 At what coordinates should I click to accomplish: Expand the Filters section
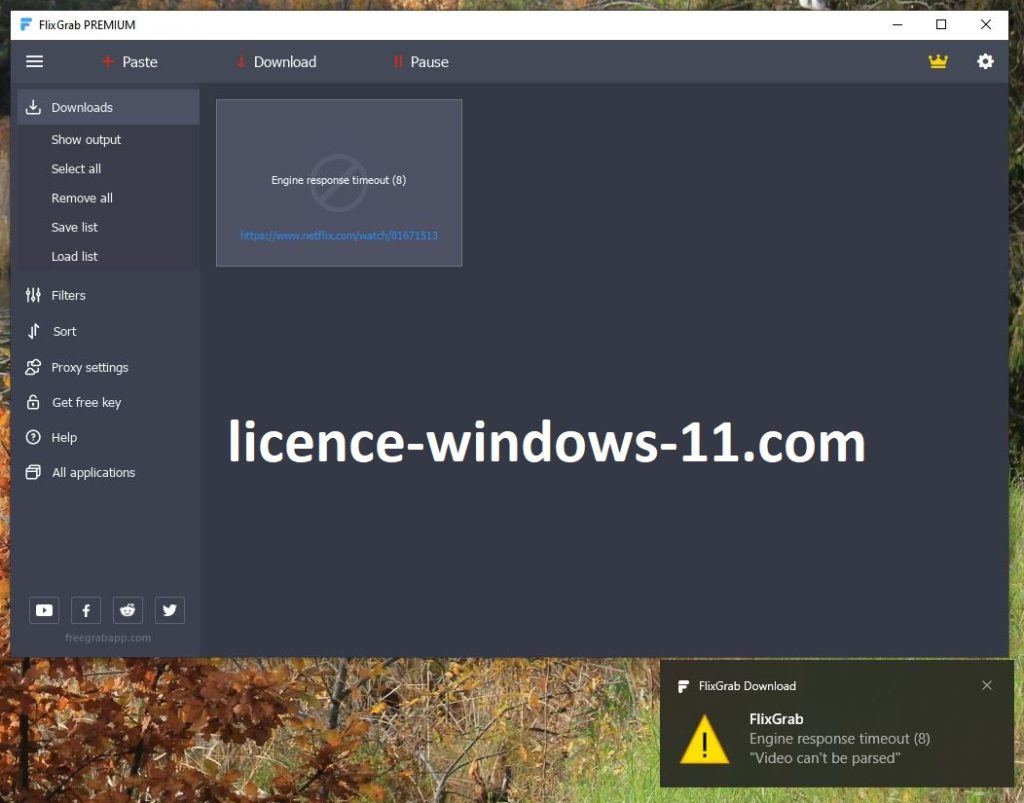tap(68, 295)
